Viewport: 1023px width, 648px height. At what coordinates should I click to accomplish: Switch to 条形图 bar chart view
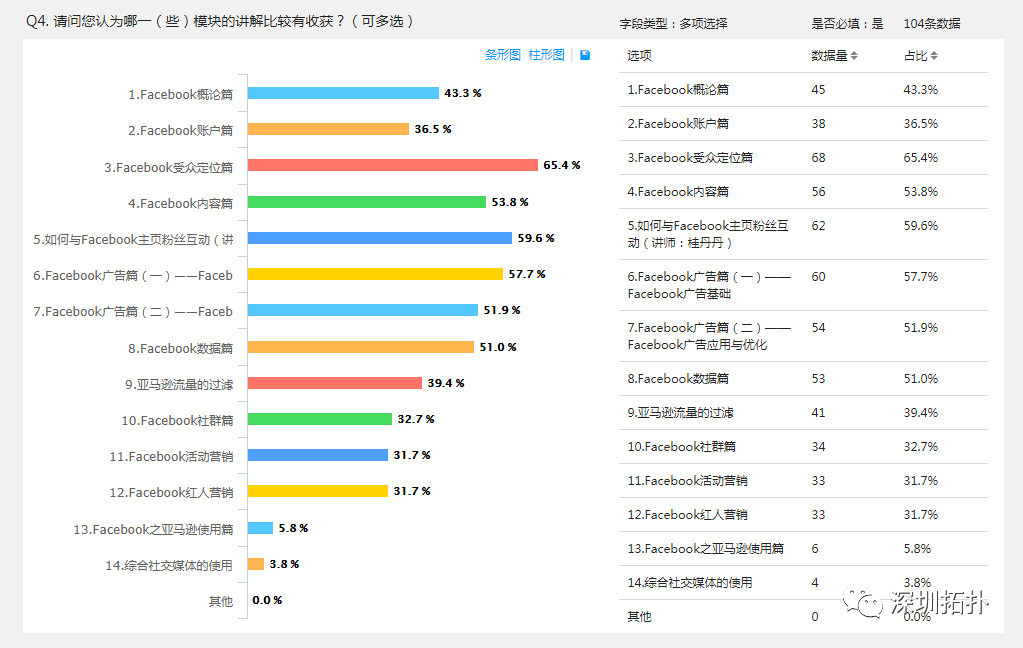coord(502,55)
